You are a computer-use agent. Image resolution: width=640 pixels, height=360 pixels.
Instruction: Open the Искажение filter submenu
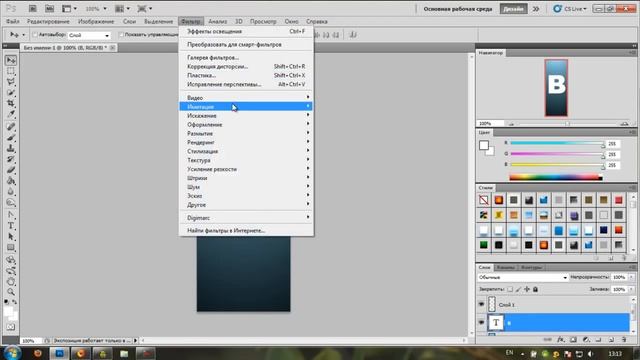[x=246, y=116]
